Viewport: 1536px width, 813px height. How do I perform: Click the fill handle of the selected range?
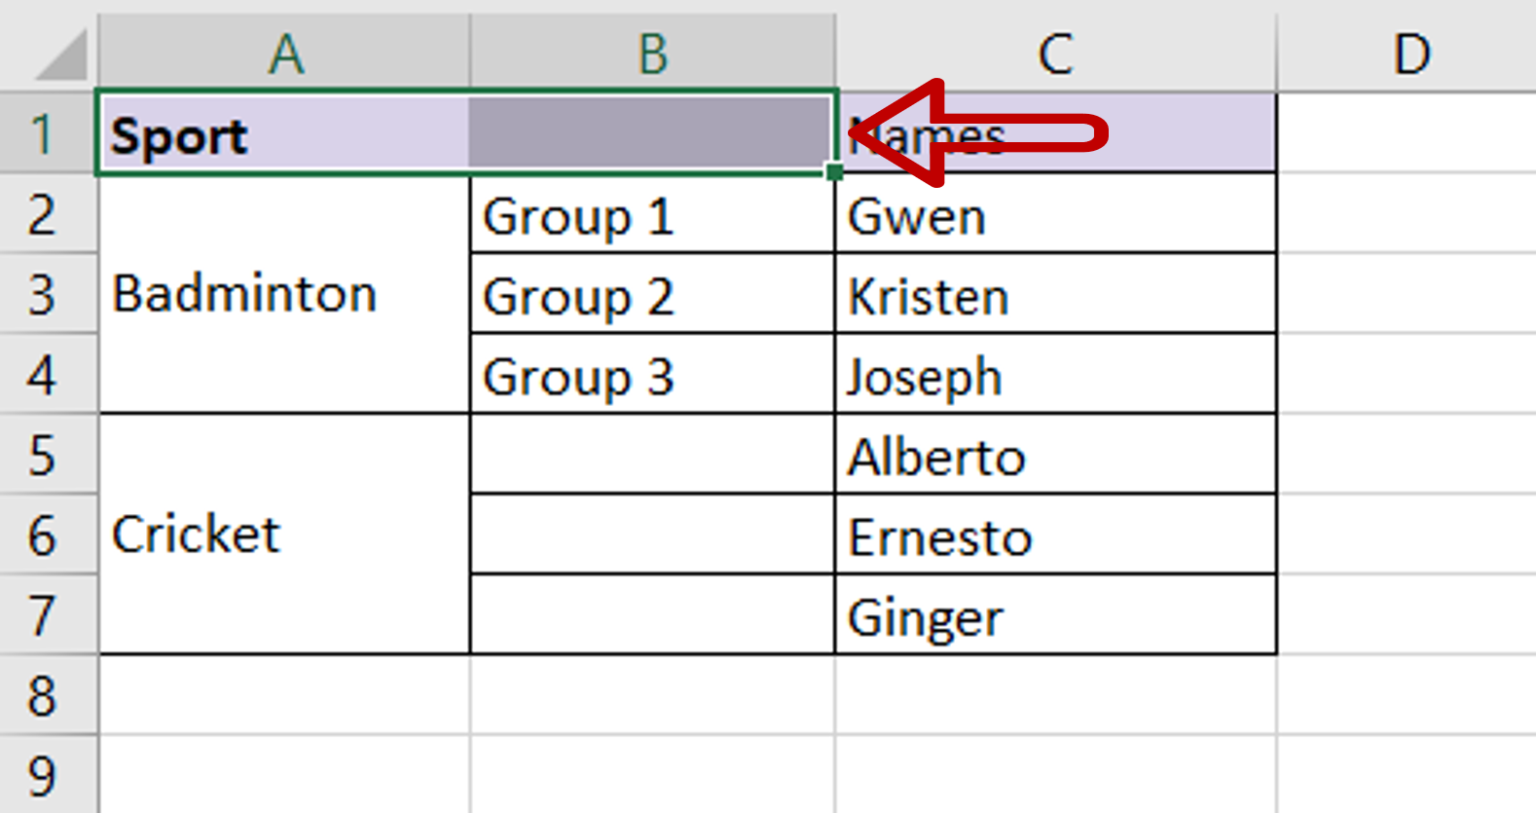coord(836,172)
